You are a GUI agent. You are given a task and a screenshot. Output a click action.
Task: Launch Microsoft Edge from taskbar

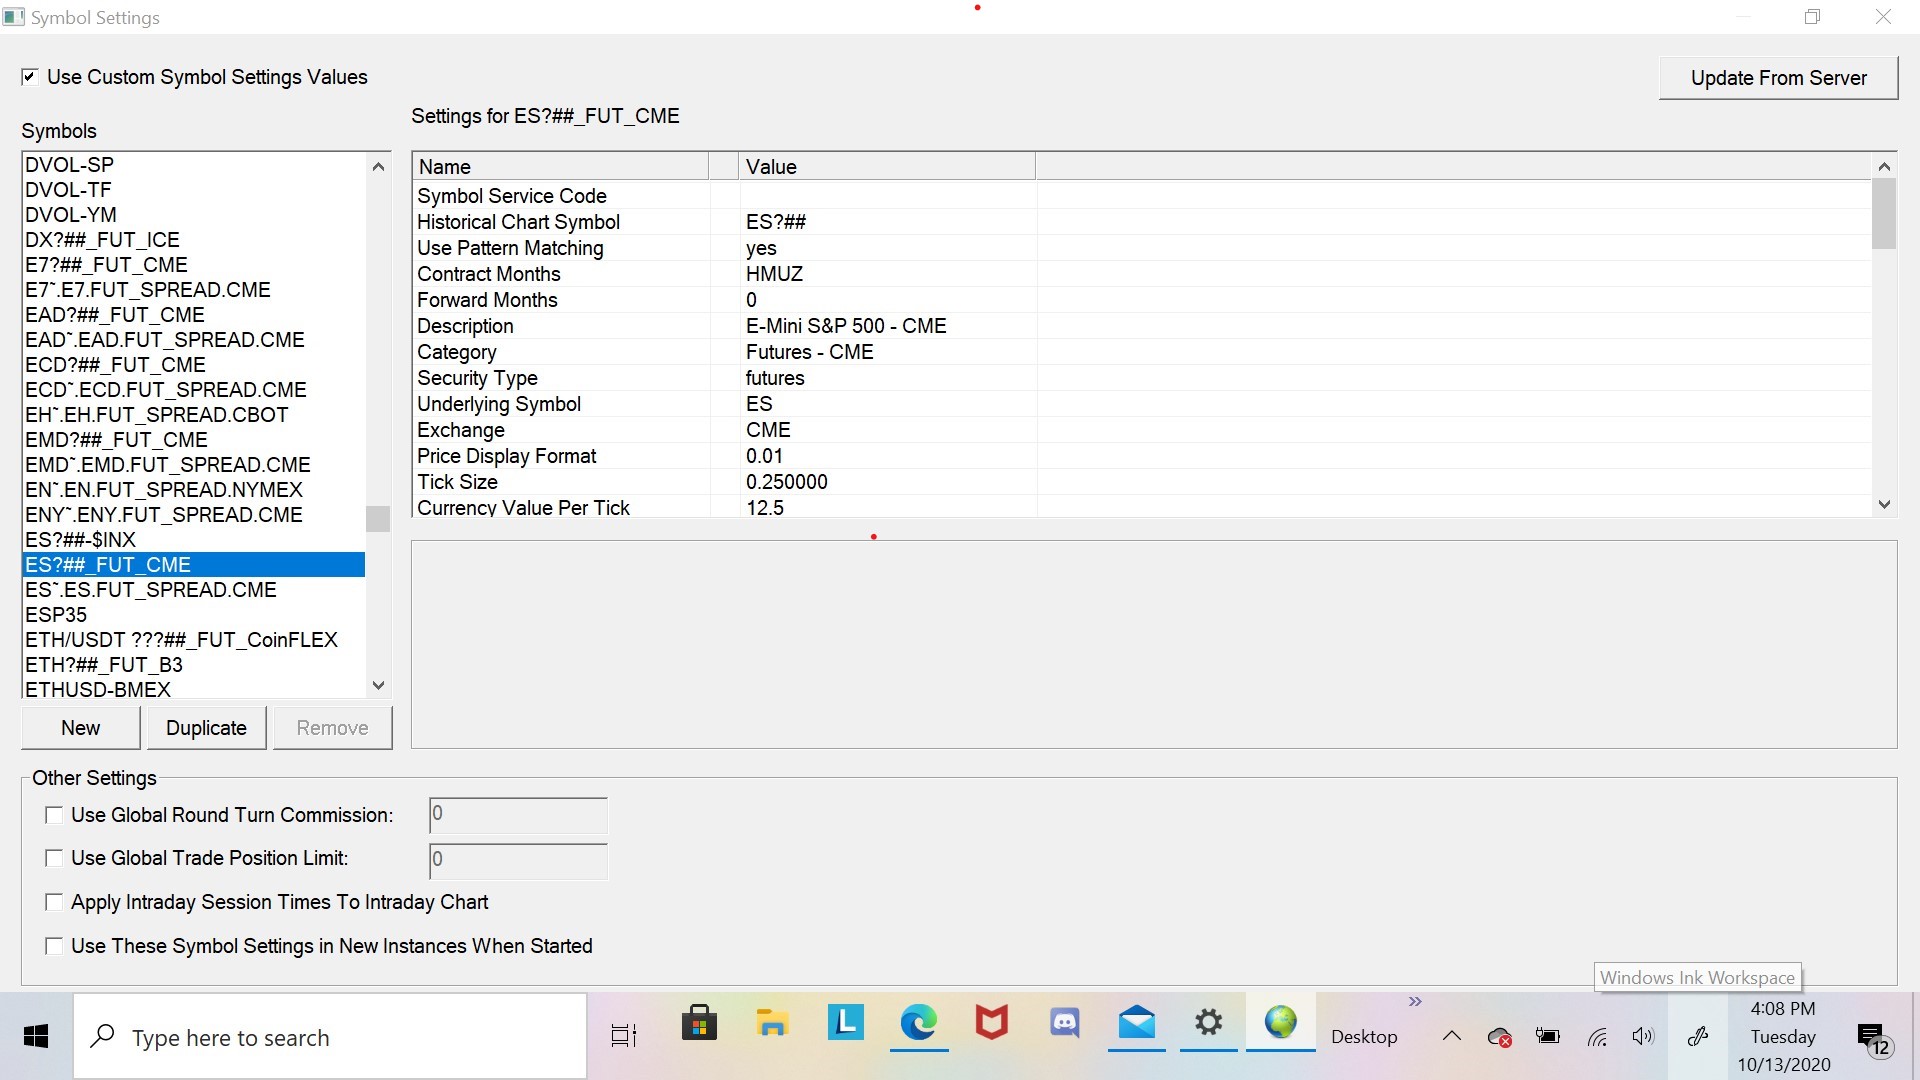pos(918,1023)
